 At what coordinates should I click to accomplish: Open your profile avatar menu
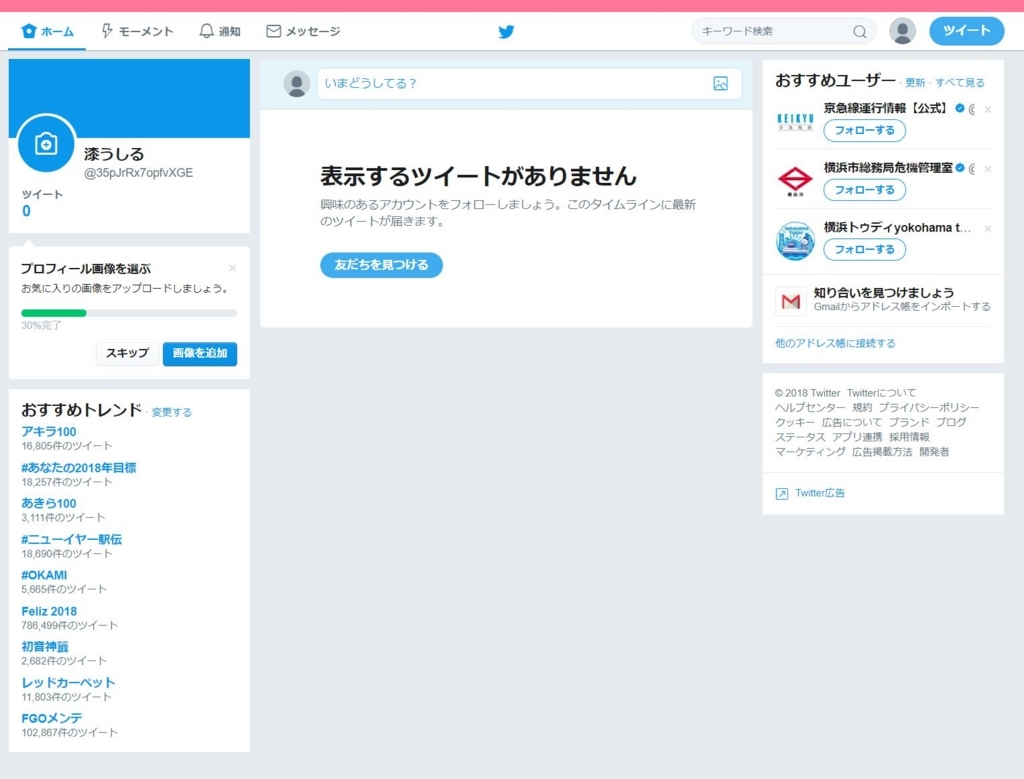[x=902, y=31]
